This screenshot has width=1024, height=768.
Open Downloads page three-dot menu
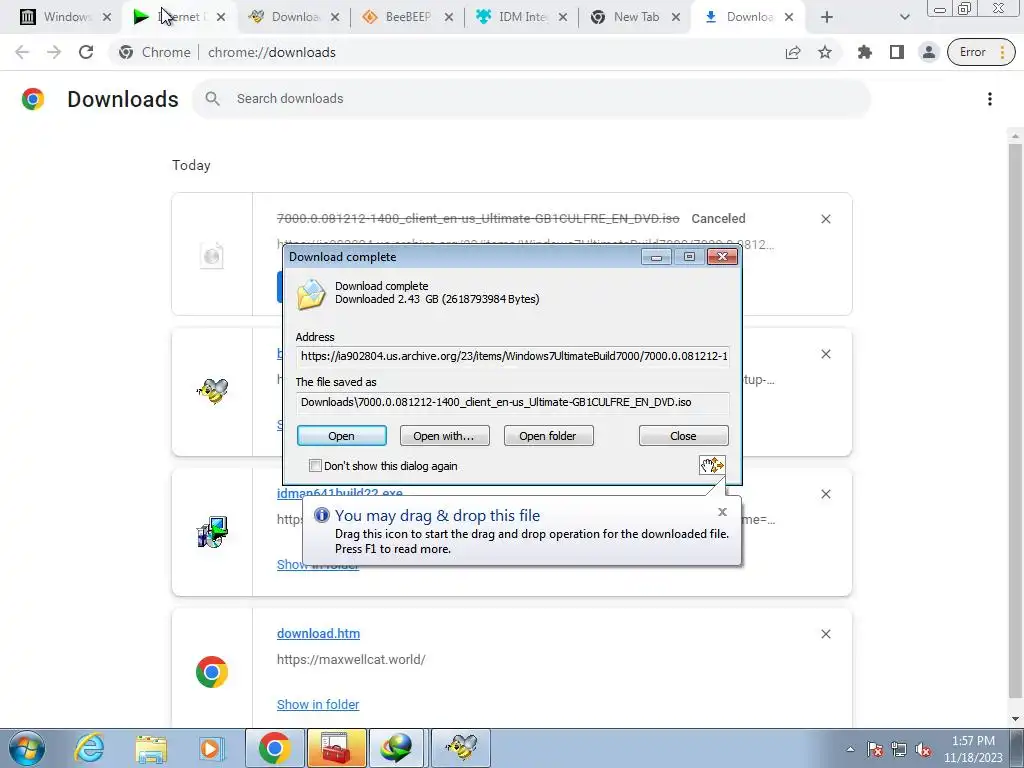click(990, 99)
